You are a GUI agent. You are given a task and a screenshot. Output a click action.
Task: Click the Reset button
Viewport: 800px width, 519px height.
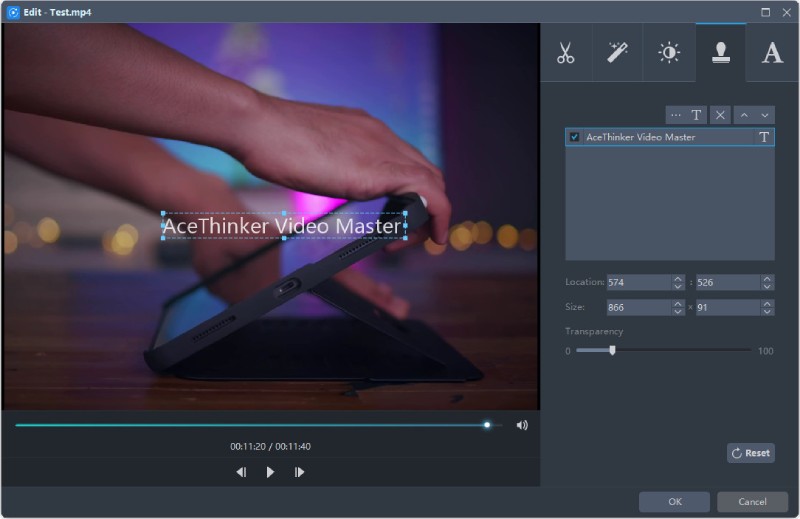point(751,453)
